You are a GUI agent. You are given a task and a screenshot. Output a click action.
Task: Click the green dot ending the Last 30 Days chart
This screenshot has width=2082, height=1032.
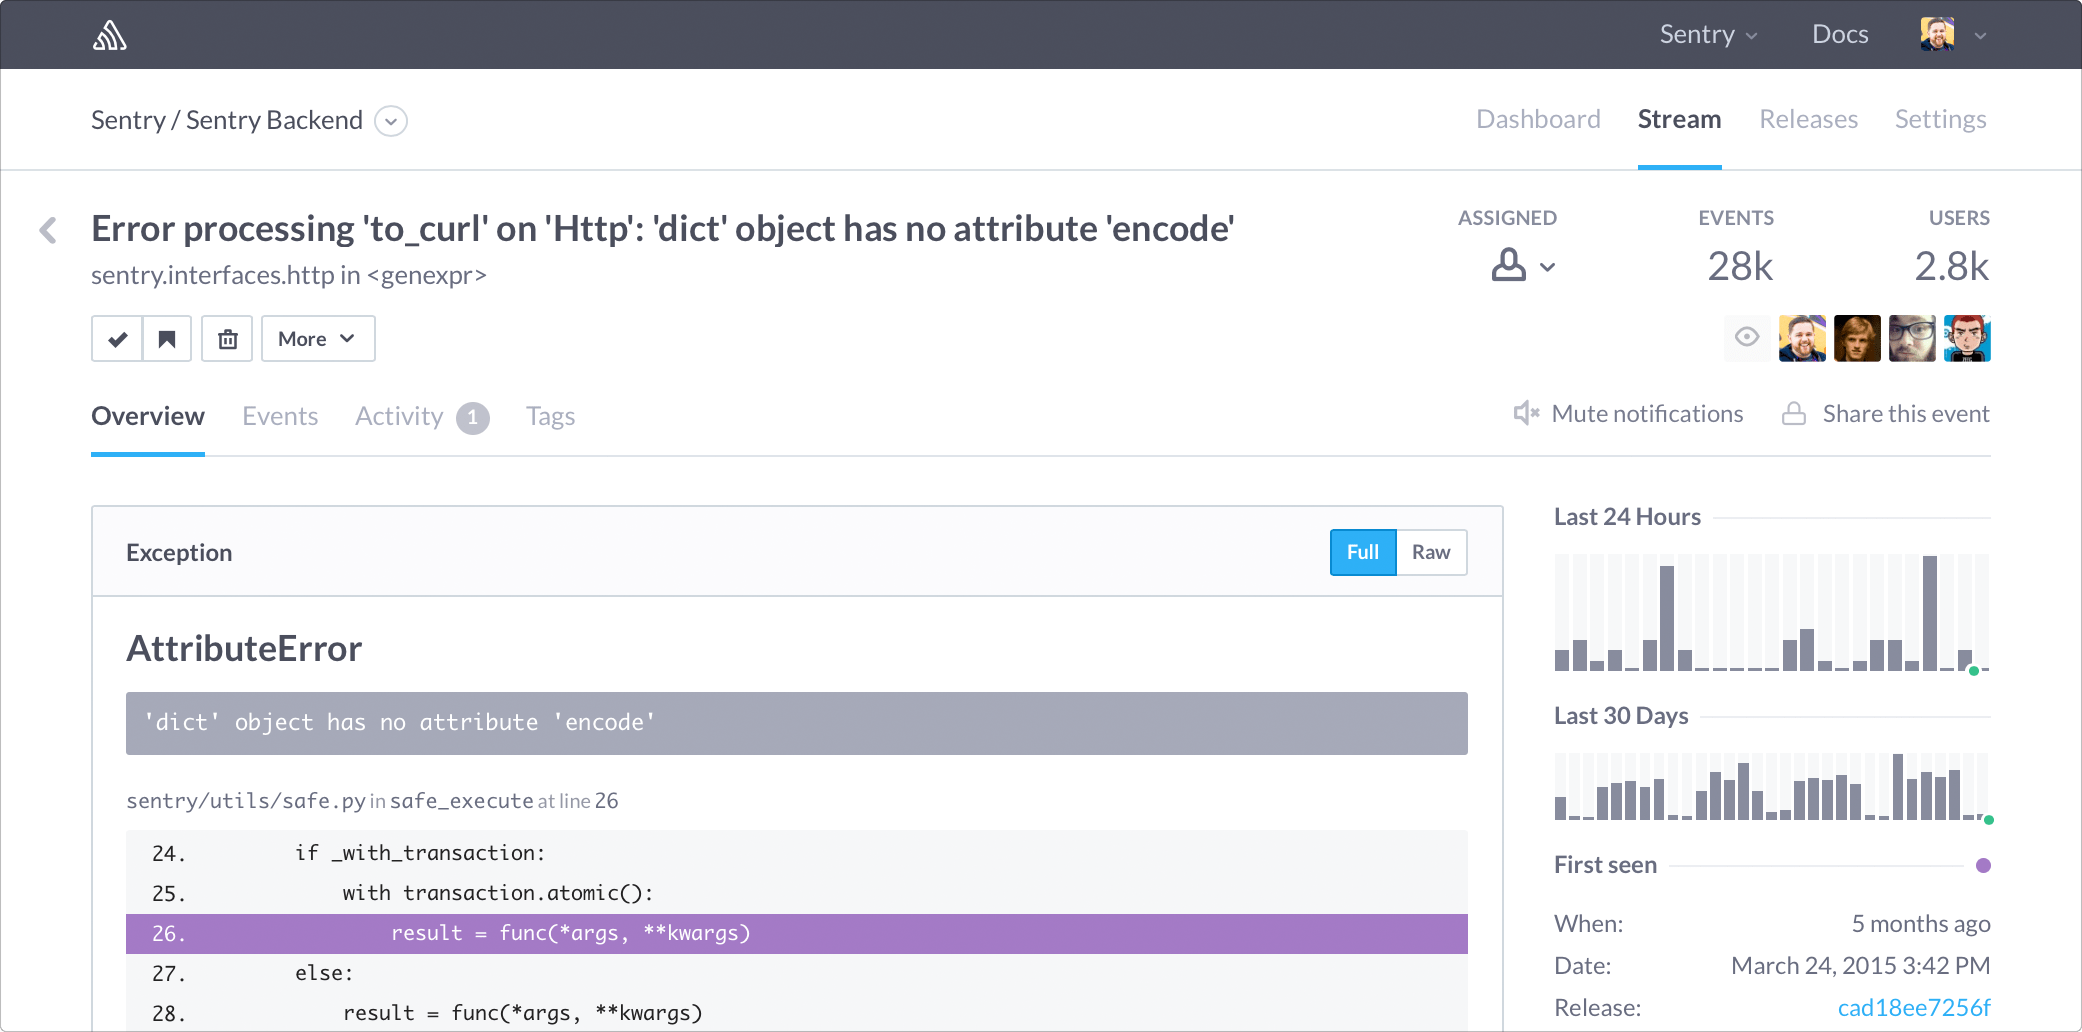[1989, 820]
